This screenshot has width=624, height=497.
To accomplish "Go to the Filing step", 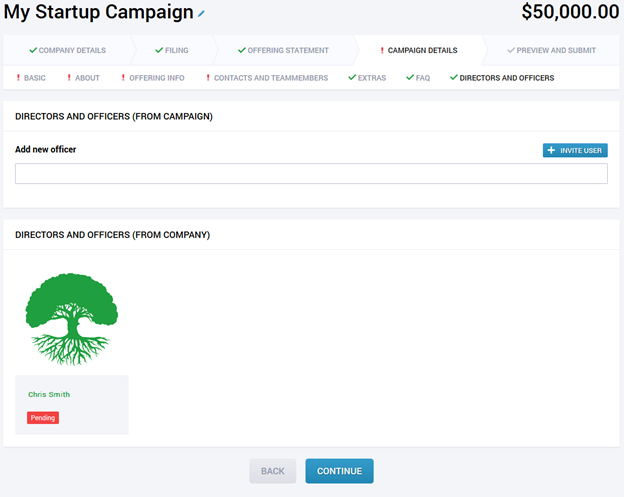I will click(172, 51).
